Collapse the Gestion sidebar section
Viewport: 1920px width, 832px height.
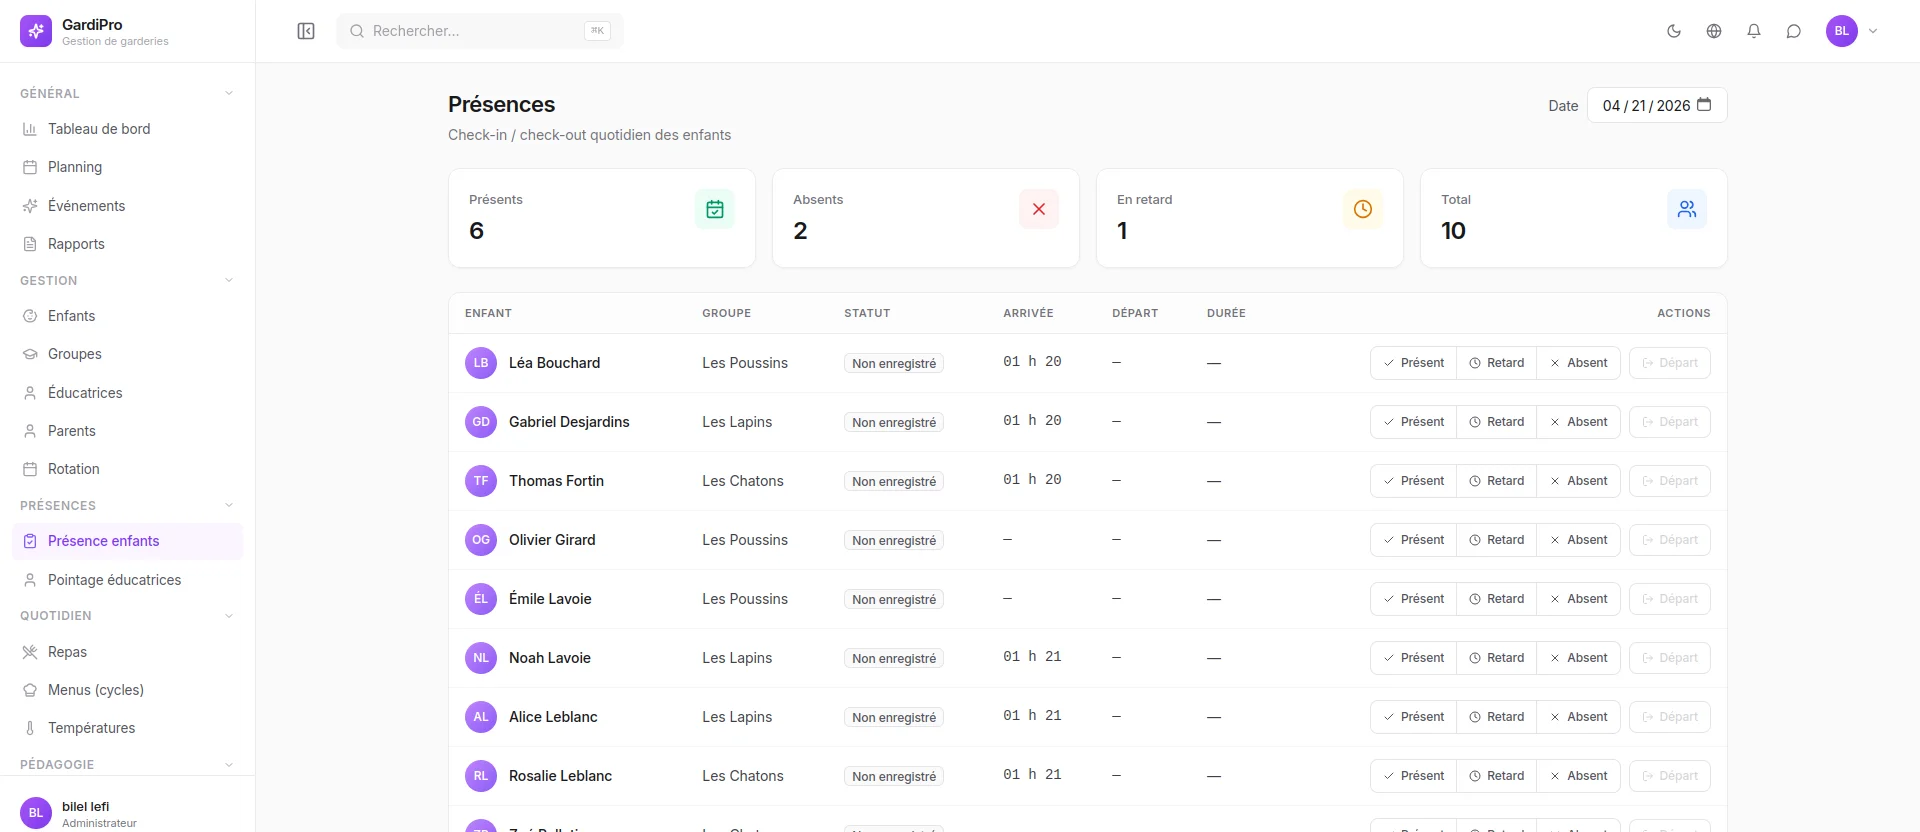coord(229,281)
